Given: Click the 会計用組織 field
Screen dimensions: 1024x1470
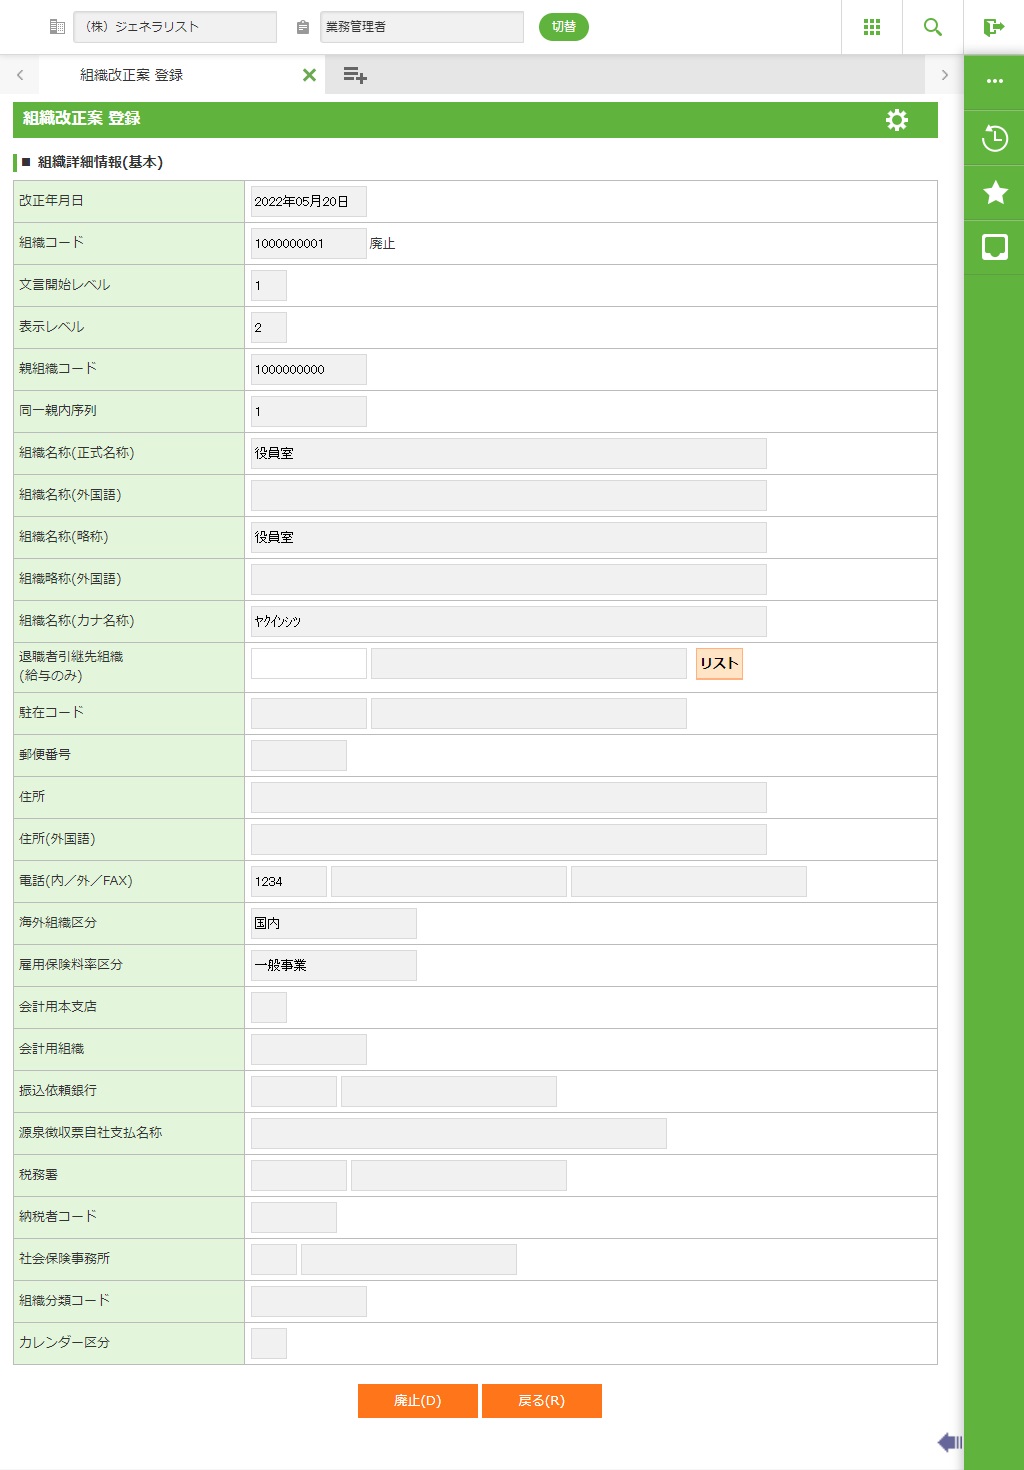Looking at the screenshot, I should (x=309, y=1050).
